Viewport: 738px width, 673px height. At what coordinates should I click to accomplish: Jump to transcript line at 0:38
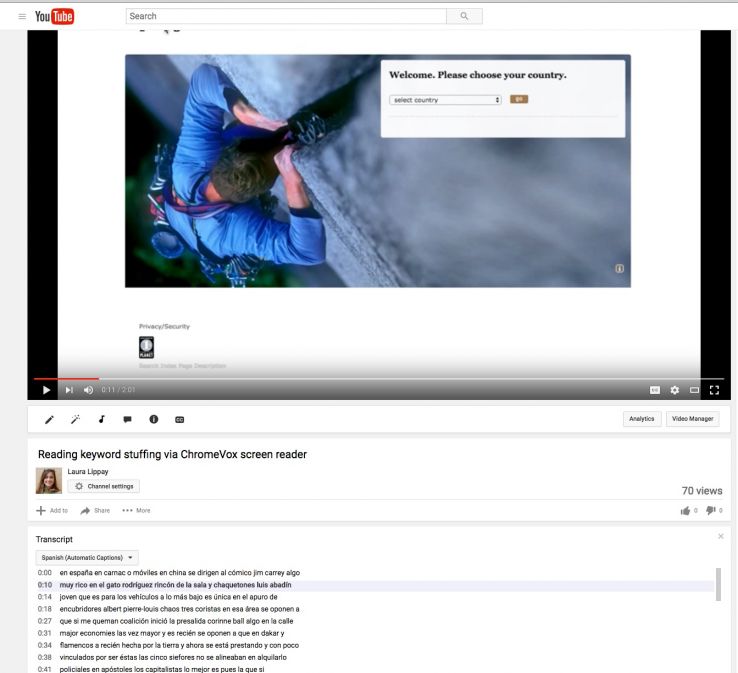[376, 657]
